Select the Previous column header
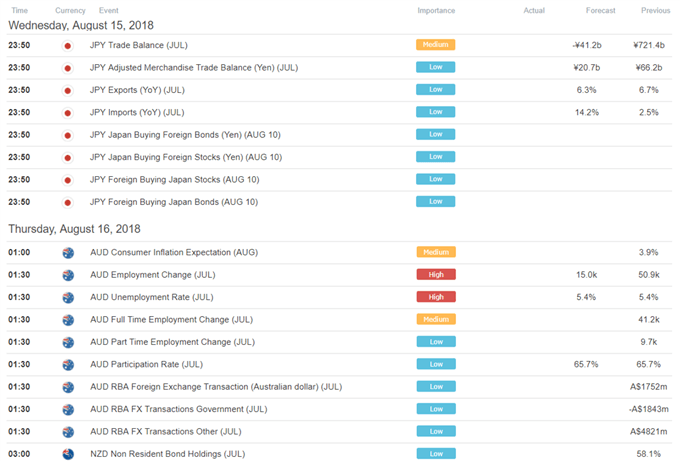 pyautogui.click(x=656, y=10)
